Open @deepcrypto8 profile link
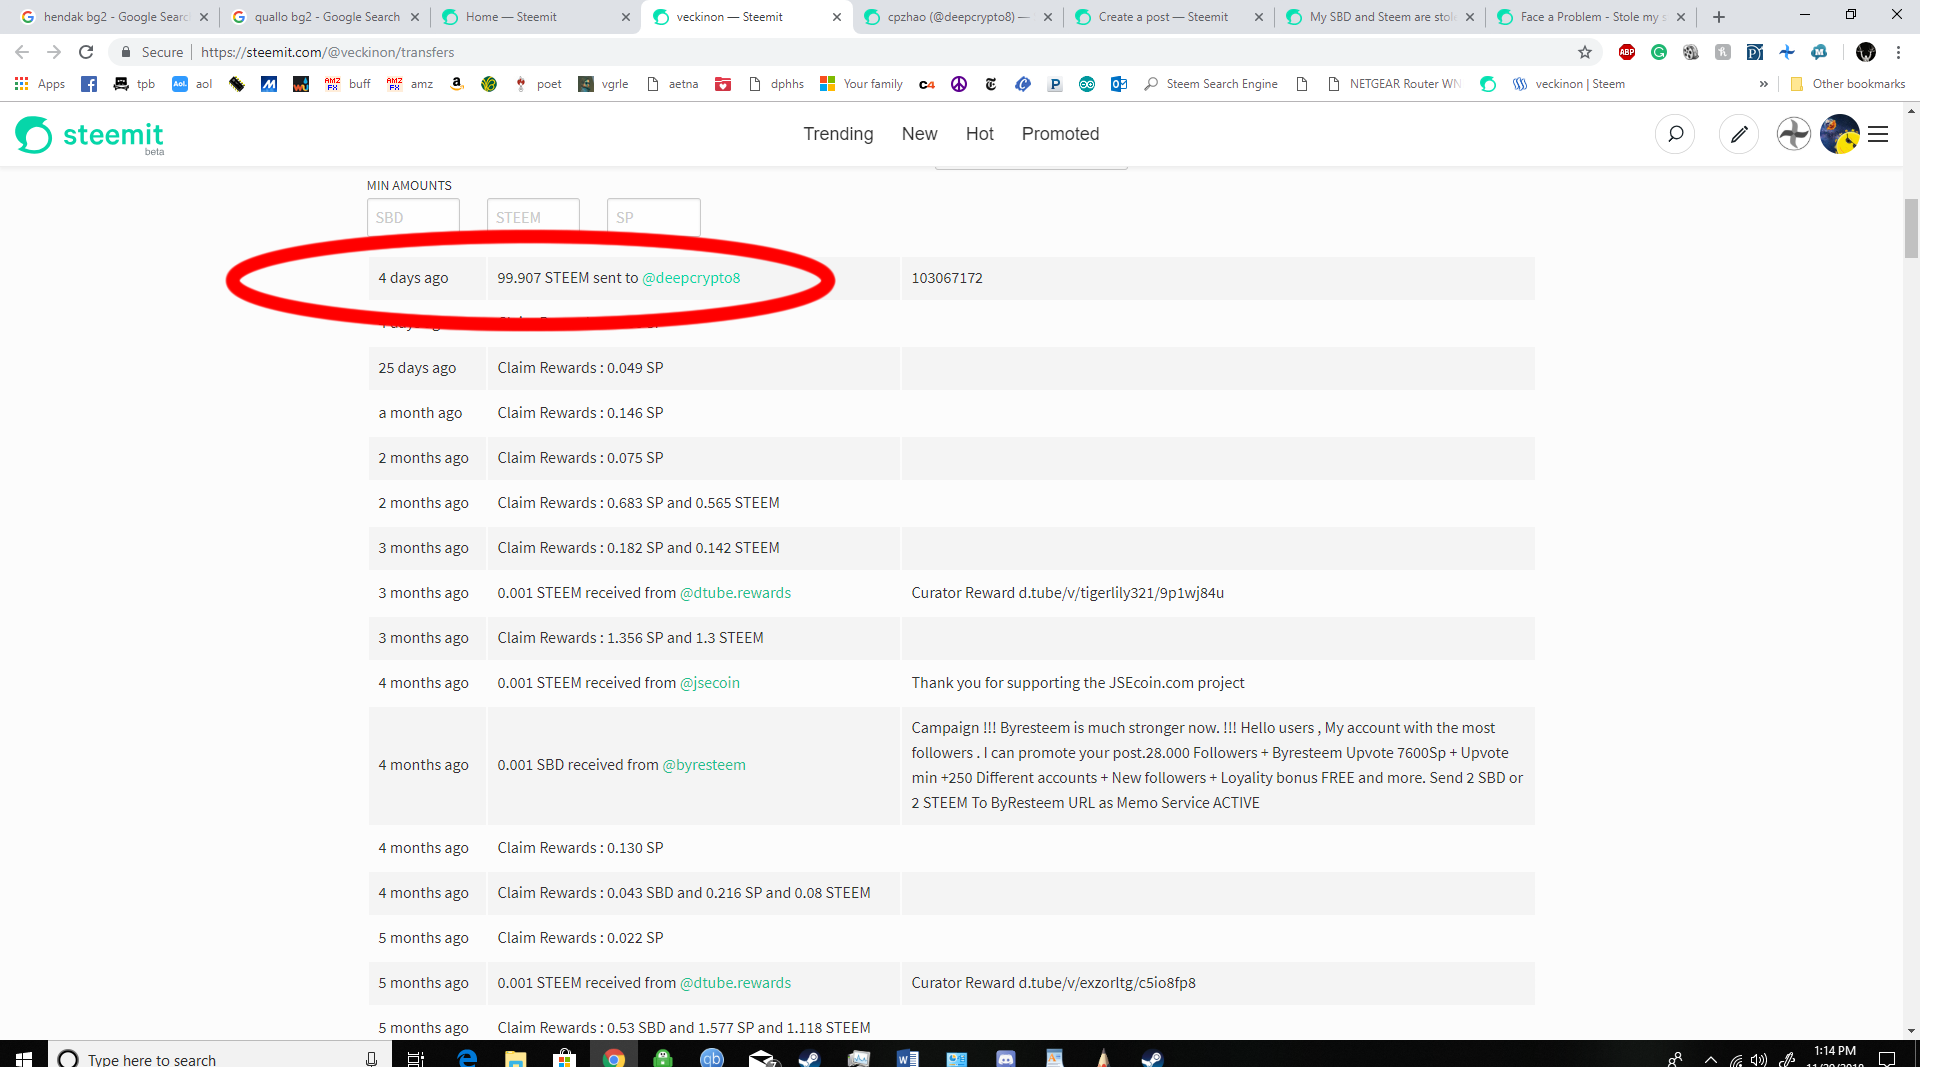Viewport: 1937px width, 1067px height. [x=691, y=278]
